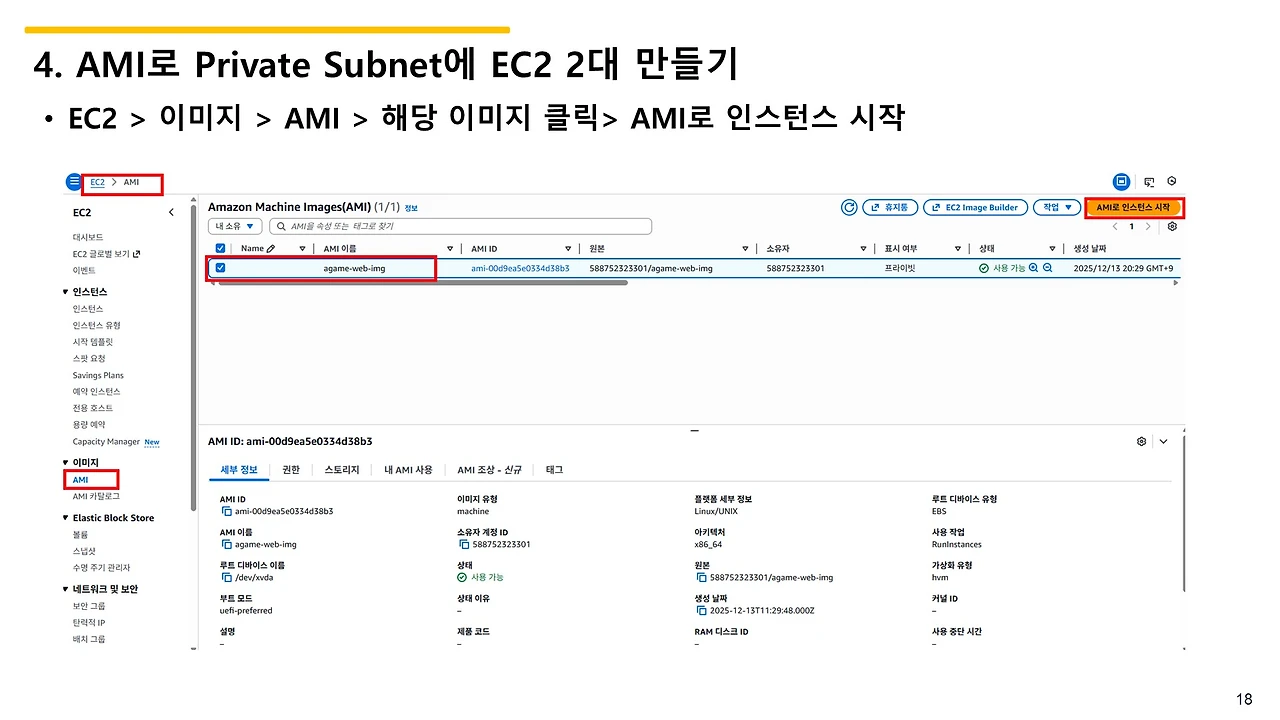Sort by the 표시 여부 column arrow
This screenshot has height=720, width=1280.
(957, 248)
